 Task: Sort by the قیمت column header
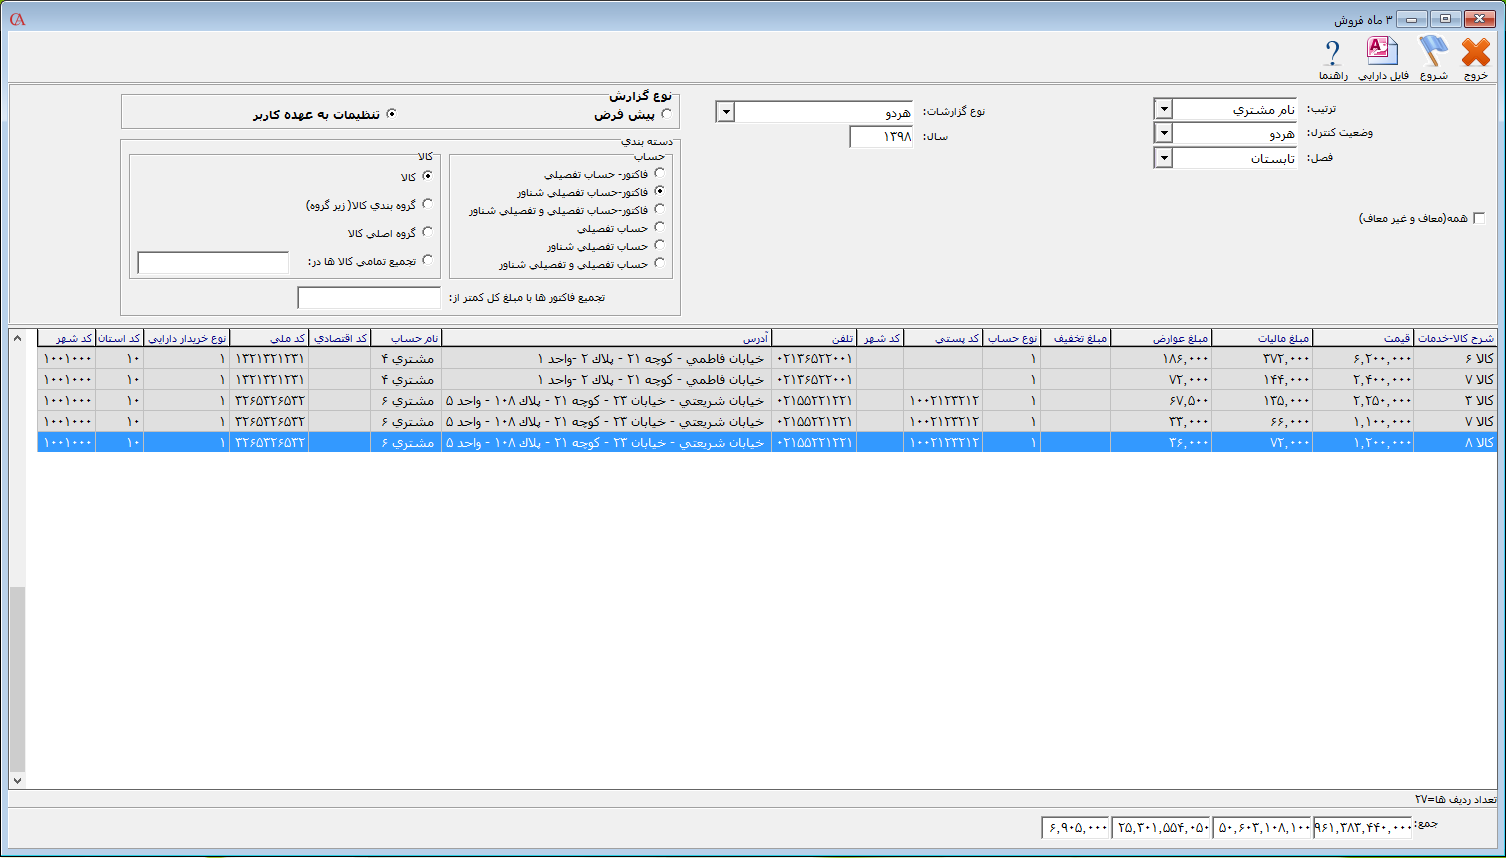click(x=1362, y=338)
